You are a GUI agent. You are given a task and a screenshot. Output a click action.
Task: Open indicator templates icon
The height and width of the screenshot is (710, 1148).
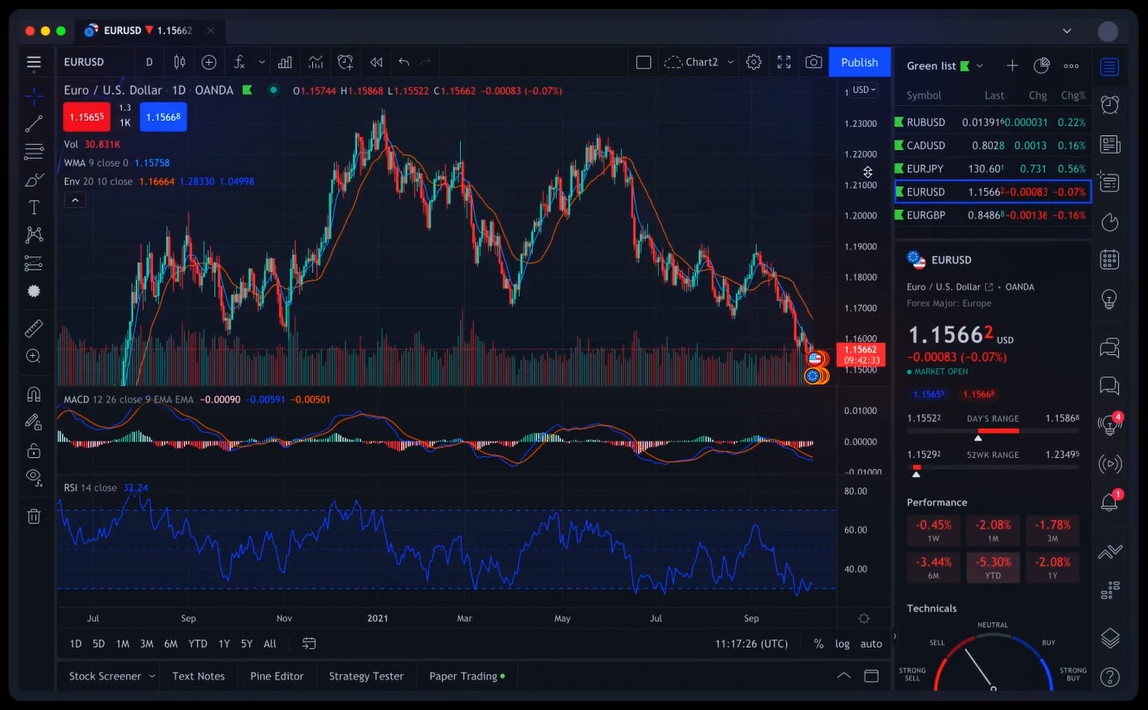pos(316,62)
